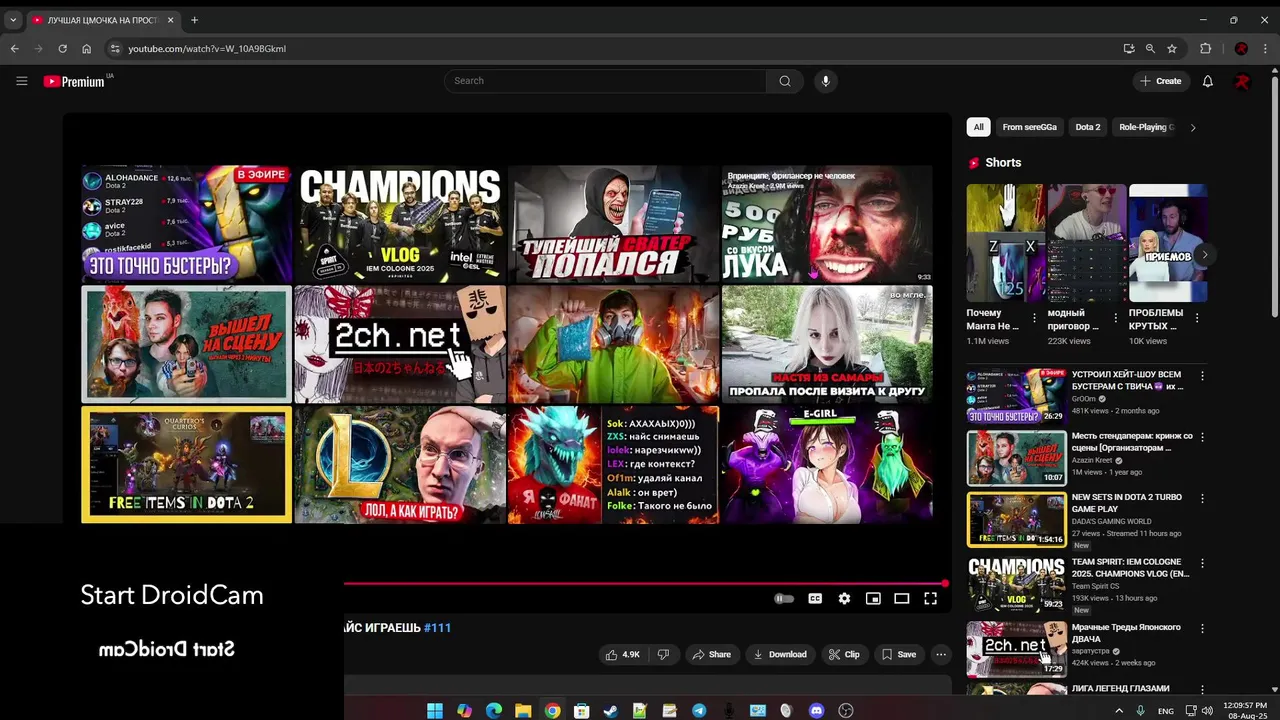The width and height of the screenshot is (1280, 720).
Task: Open the YouTube hamburger guide menu
Action: click(x=21, y=81)
